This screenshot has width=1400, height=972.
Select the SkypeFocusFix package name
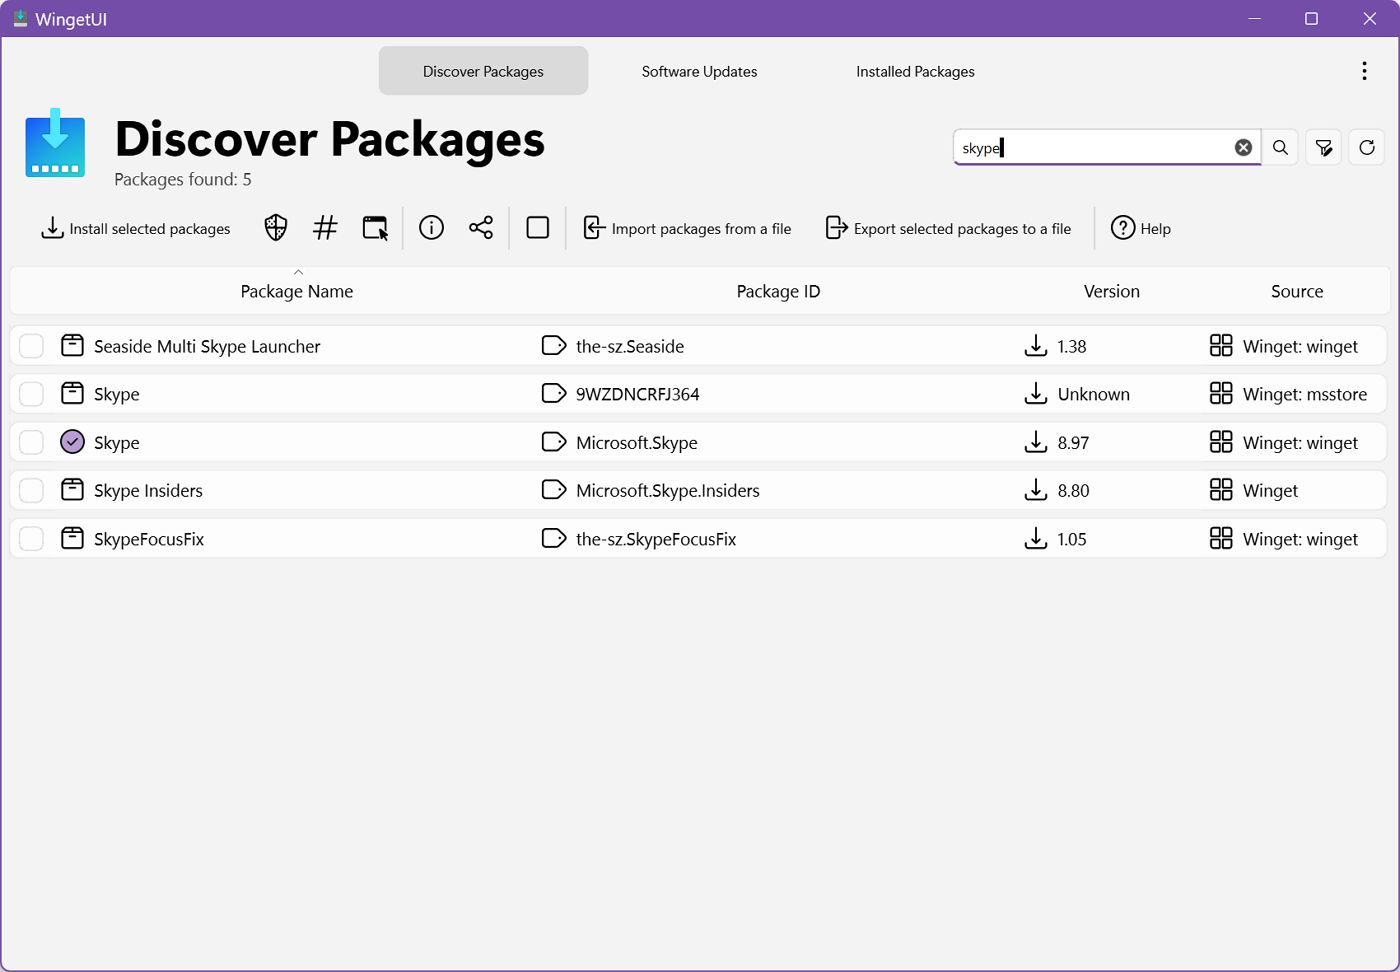coord(149,539)
